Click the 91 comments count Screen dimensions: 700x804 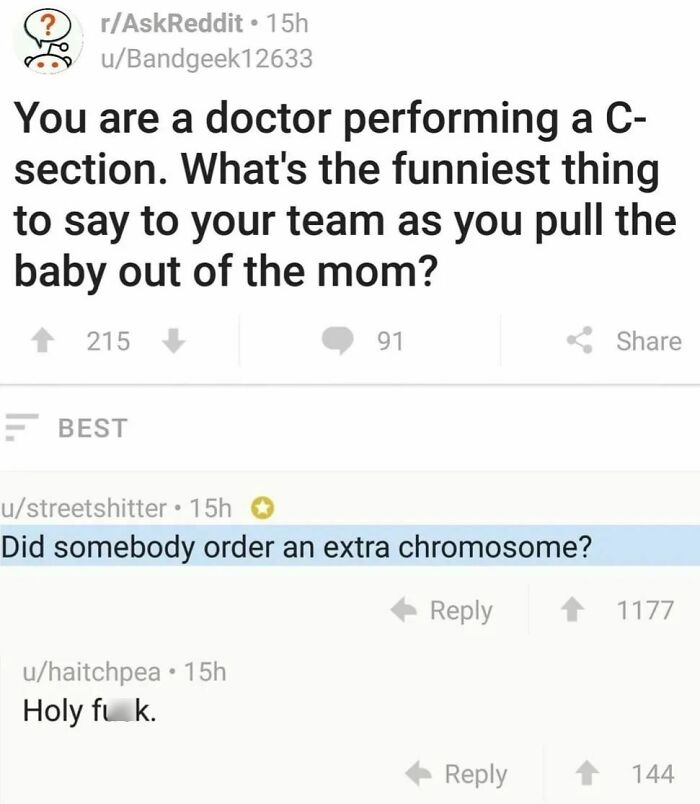(388, 341)
